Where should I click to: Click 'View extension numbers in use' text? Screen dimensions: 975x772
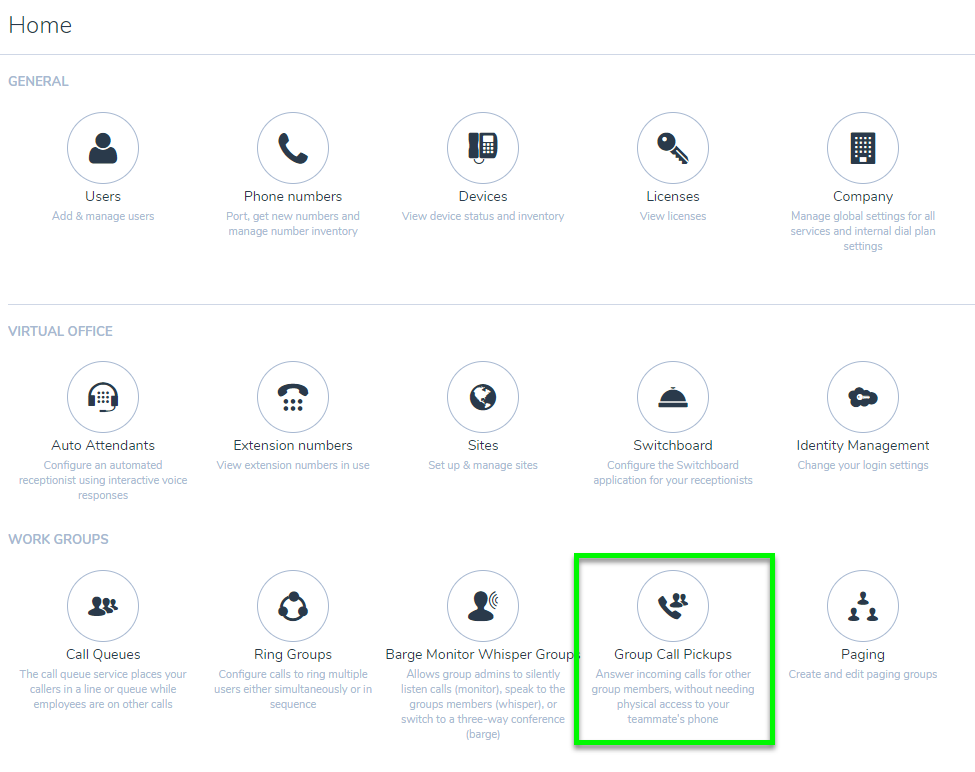pos(293,466)
